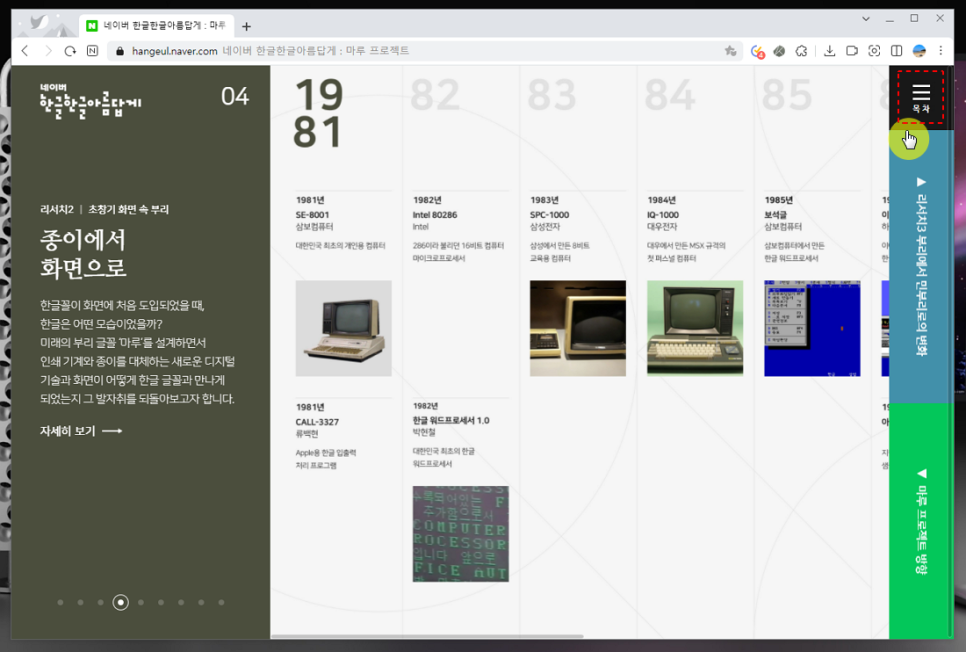Image resolution: width=966 pixels, height=652 pixels.
Task: Open the Naver home button icon
Action: click(92, 51)
